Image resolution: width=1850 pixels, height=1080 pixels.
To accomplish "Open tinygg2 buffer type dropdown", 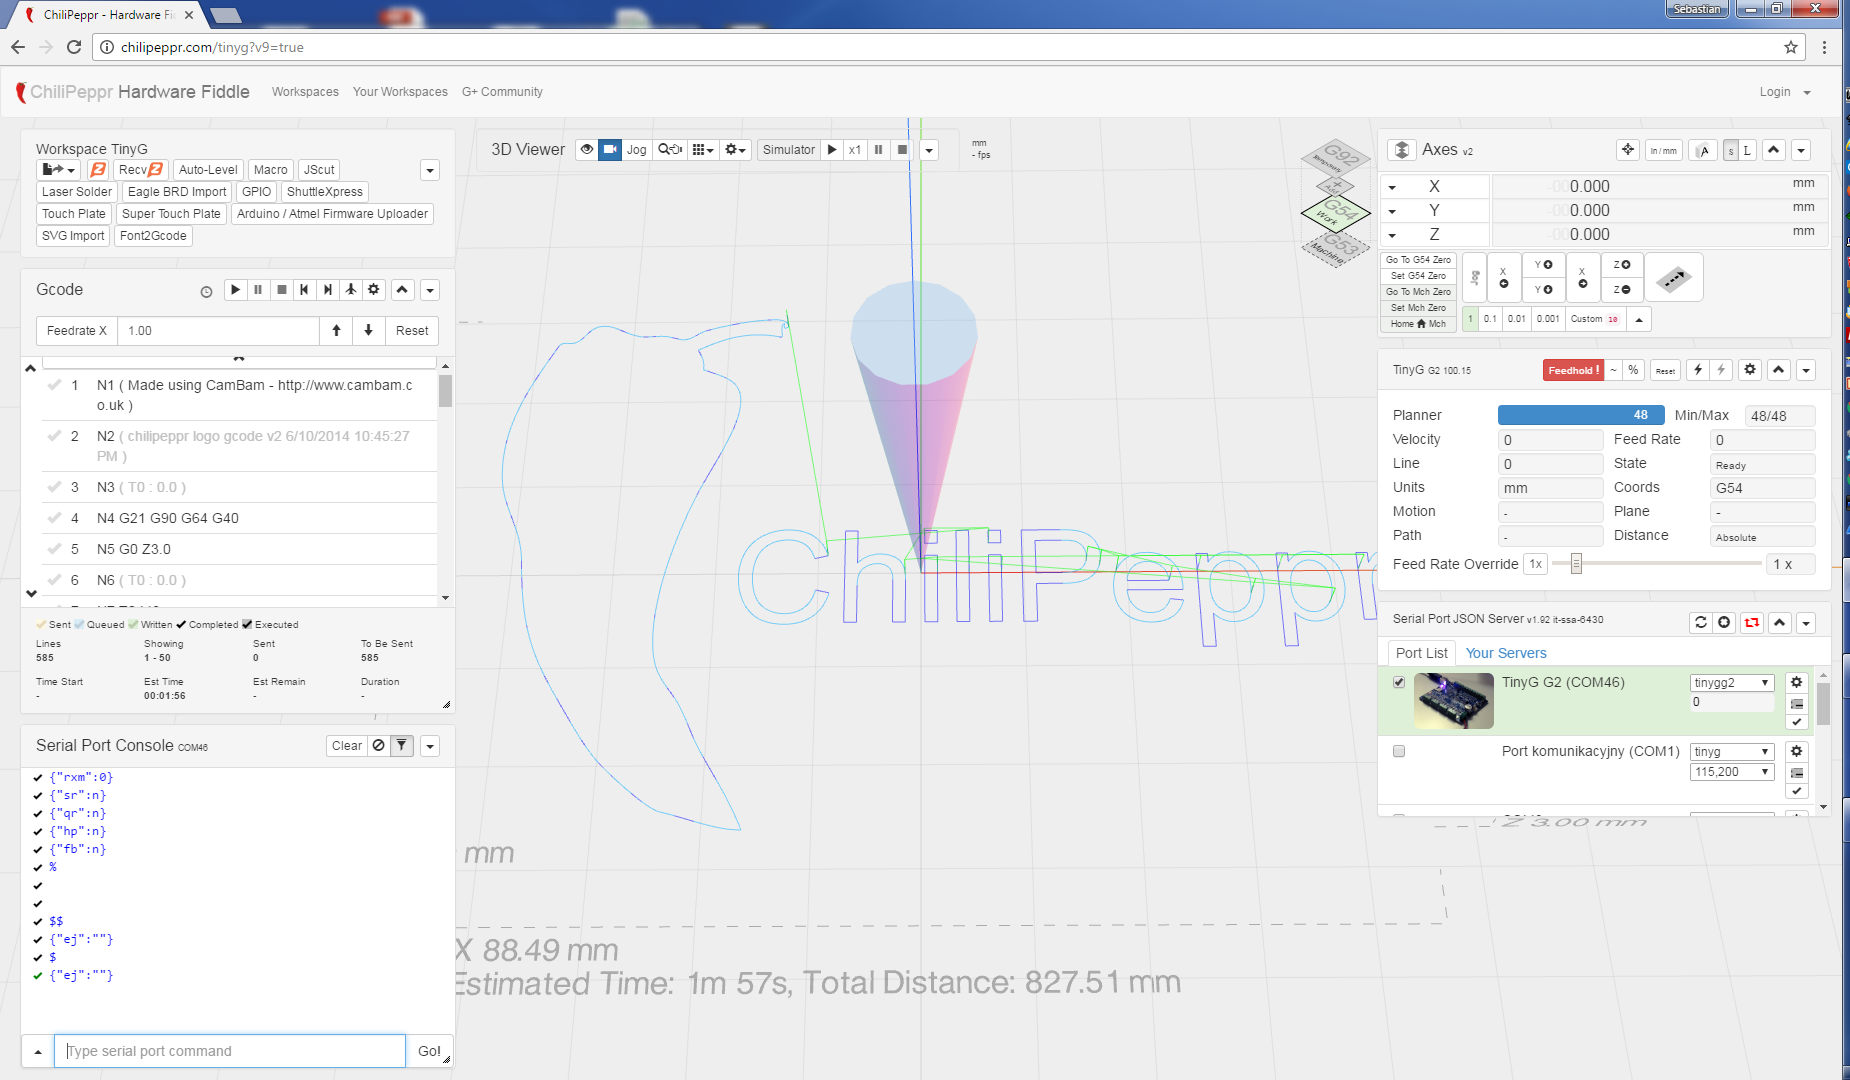I will (x=1732, y=683).
